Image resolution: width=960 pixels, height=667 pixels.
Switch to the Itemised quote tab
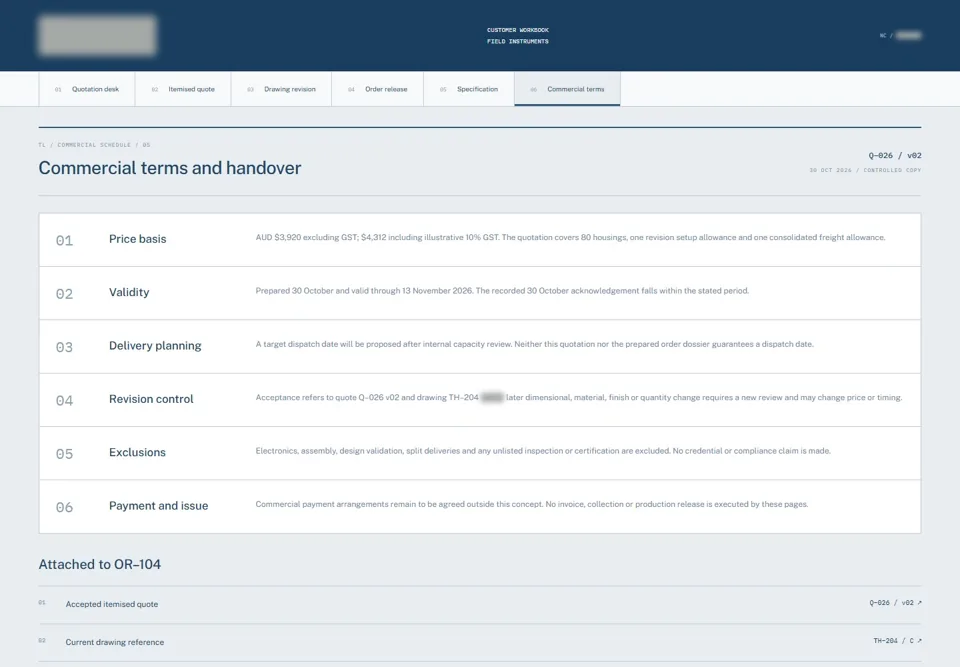(x=183, y=89)
